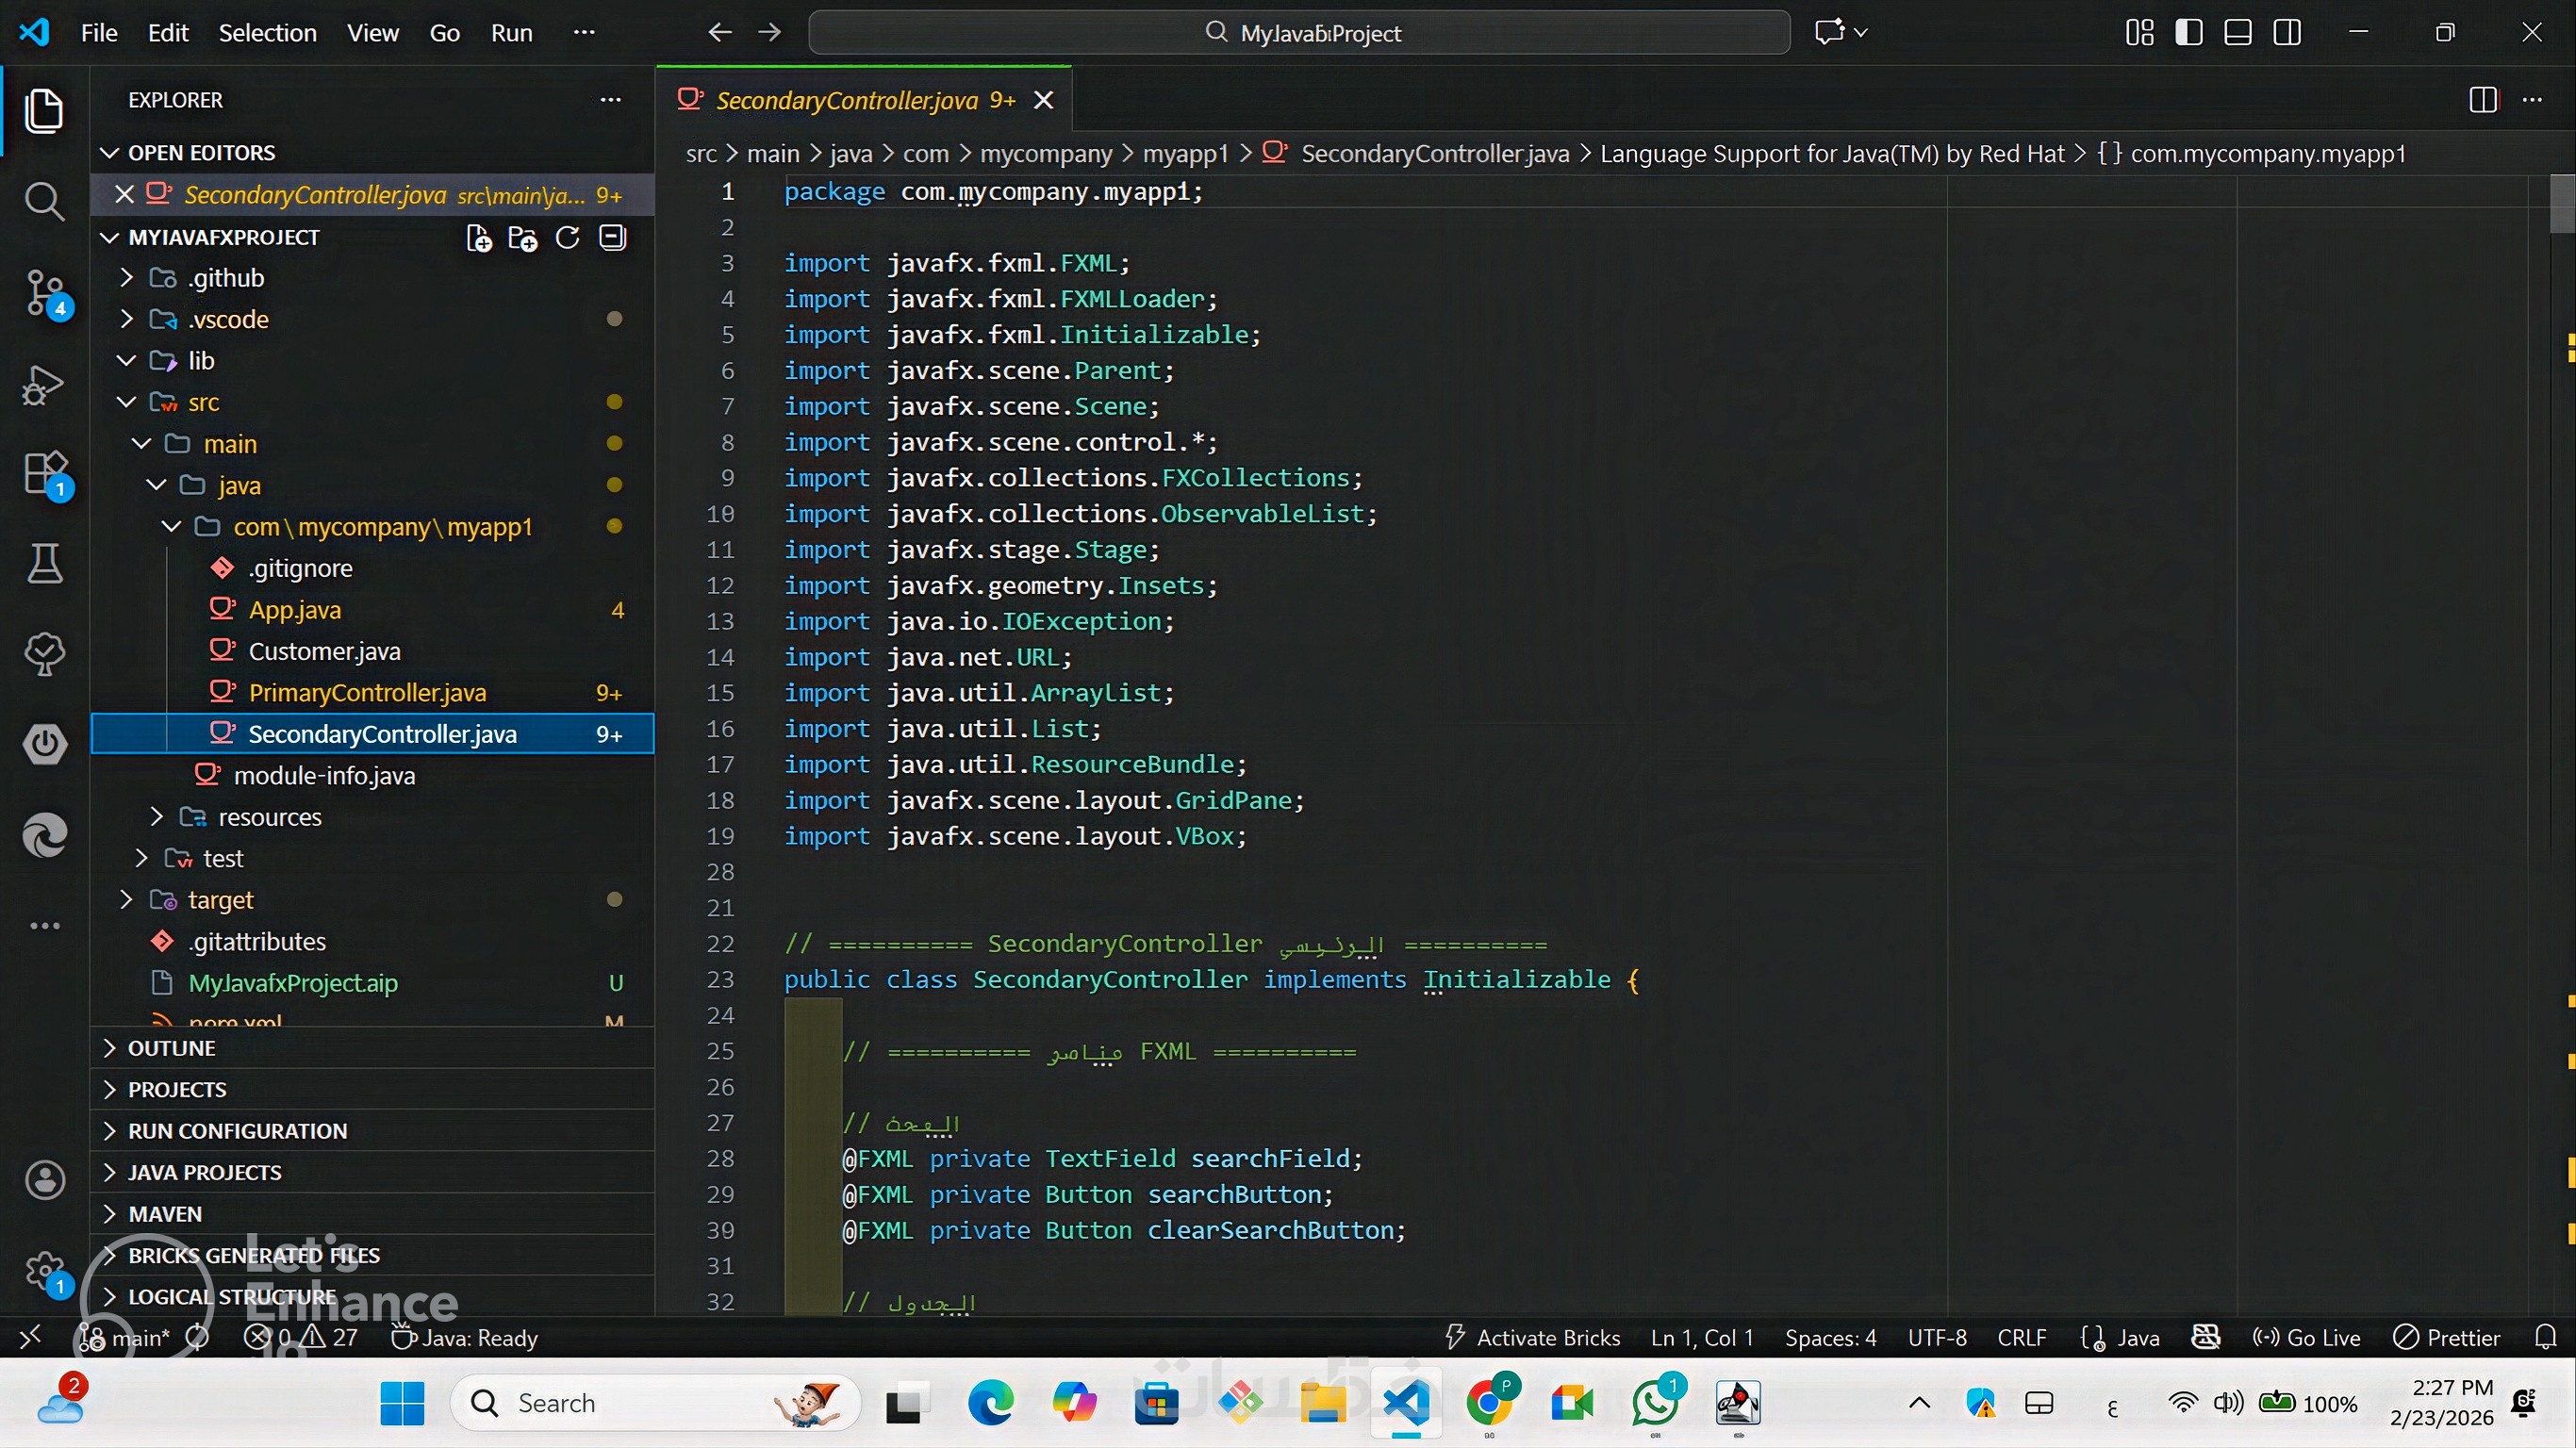2576x1448 pixels.
Task: Collapse all folders in explorer
Action: [x=612, y=238]
